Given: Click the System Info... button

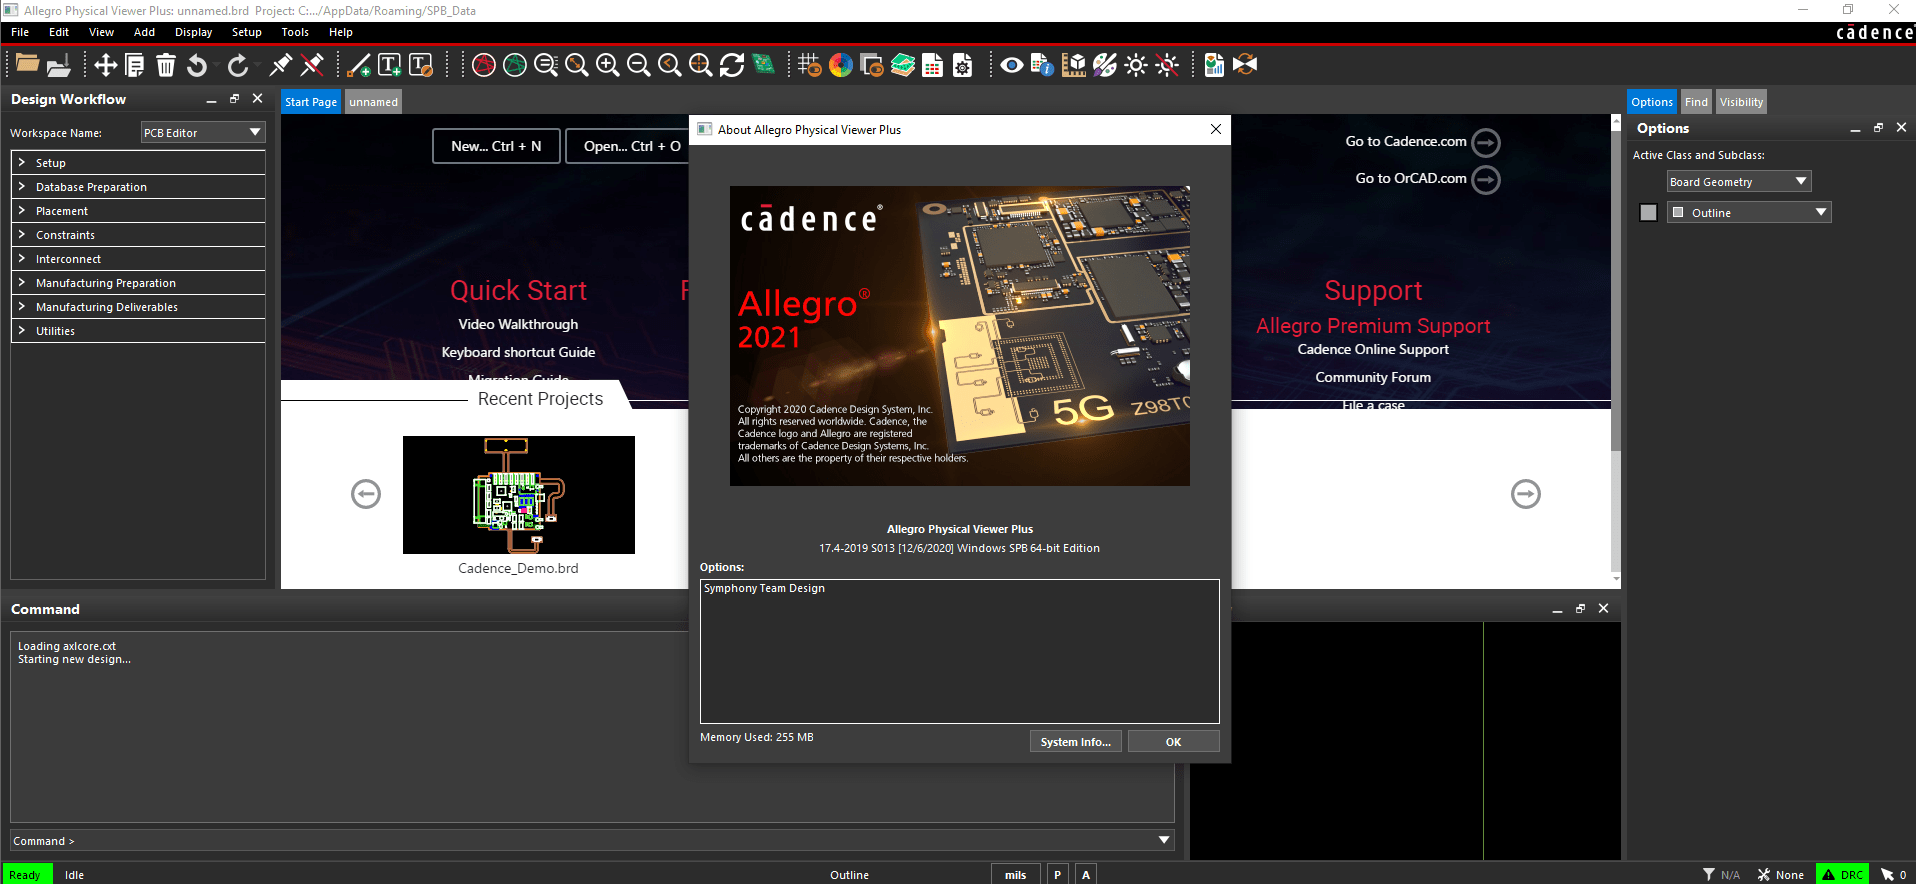Looking at the screenshot, I should click(1075, 741).
